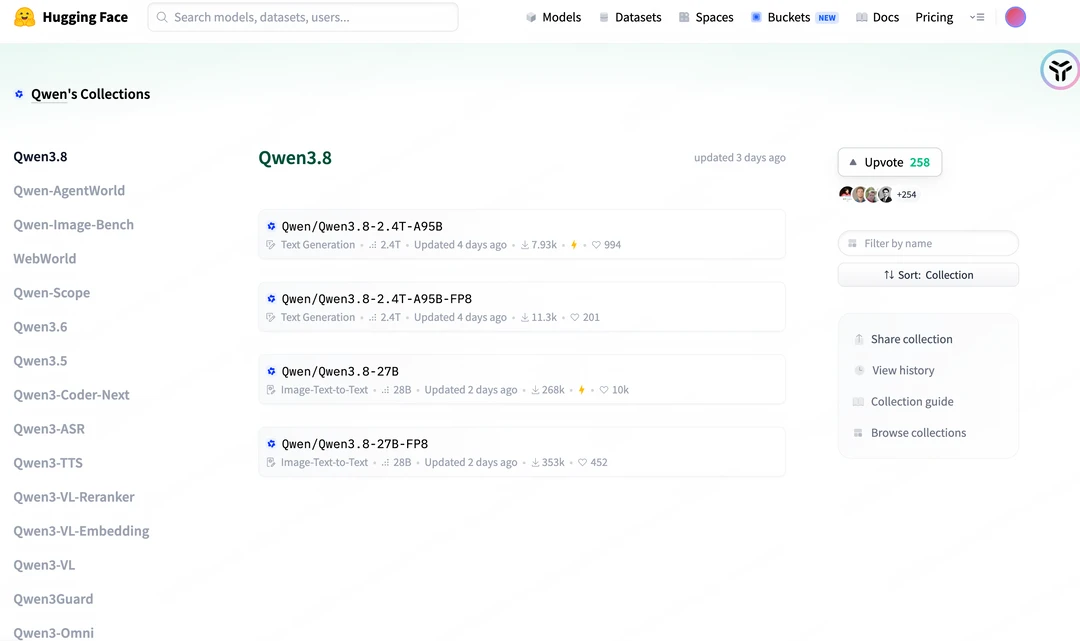Image resolution: width=1080 pixels, height=641 pixels.
Task: Click the View history clock icon
Action: [x=859, y=370]
